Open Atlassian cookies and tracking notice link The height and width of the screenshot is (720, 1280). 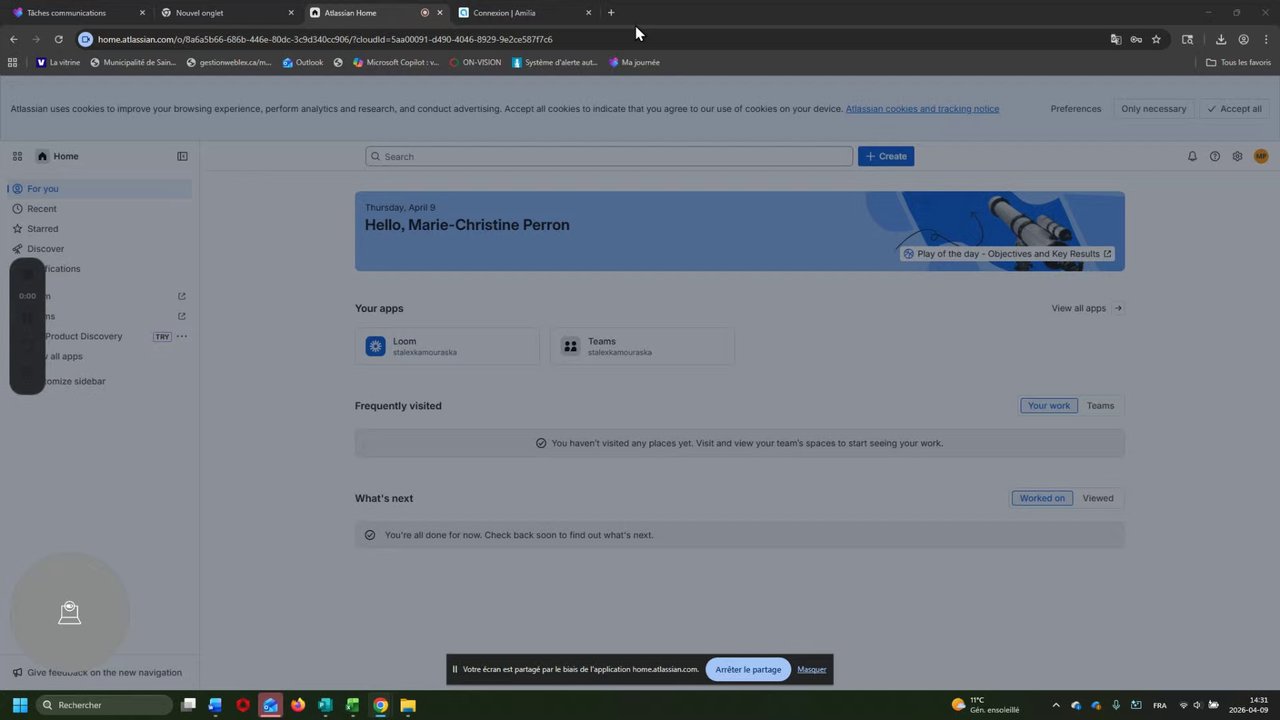click(922, 109)
